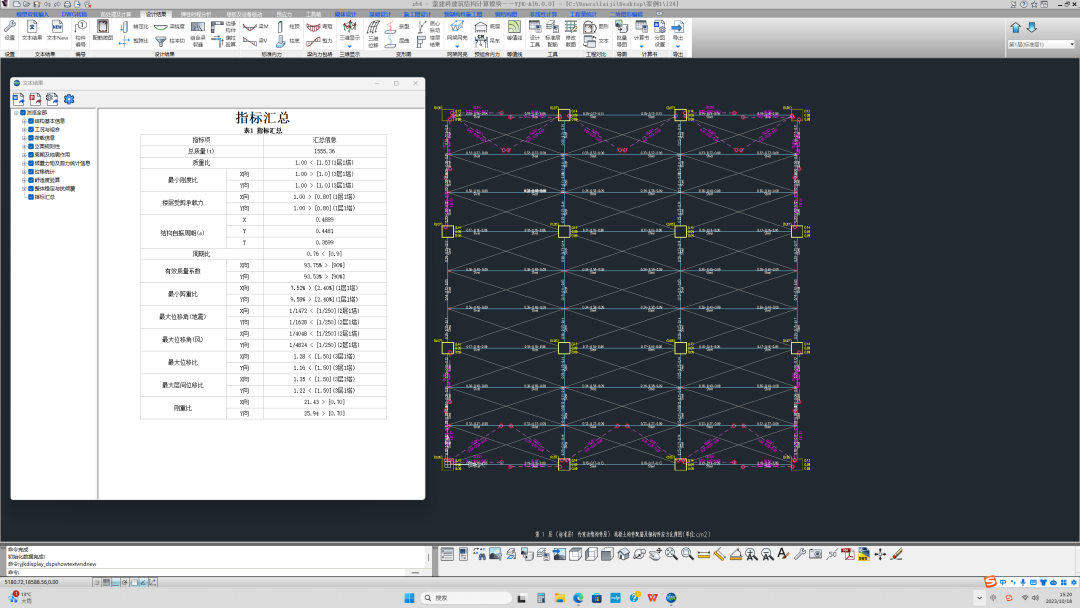Image resolution: width=1080 pixels, height=608 pixels.
Task: Switch to the DWG转换 ribbon tab
Action: (x=74, y=14)
